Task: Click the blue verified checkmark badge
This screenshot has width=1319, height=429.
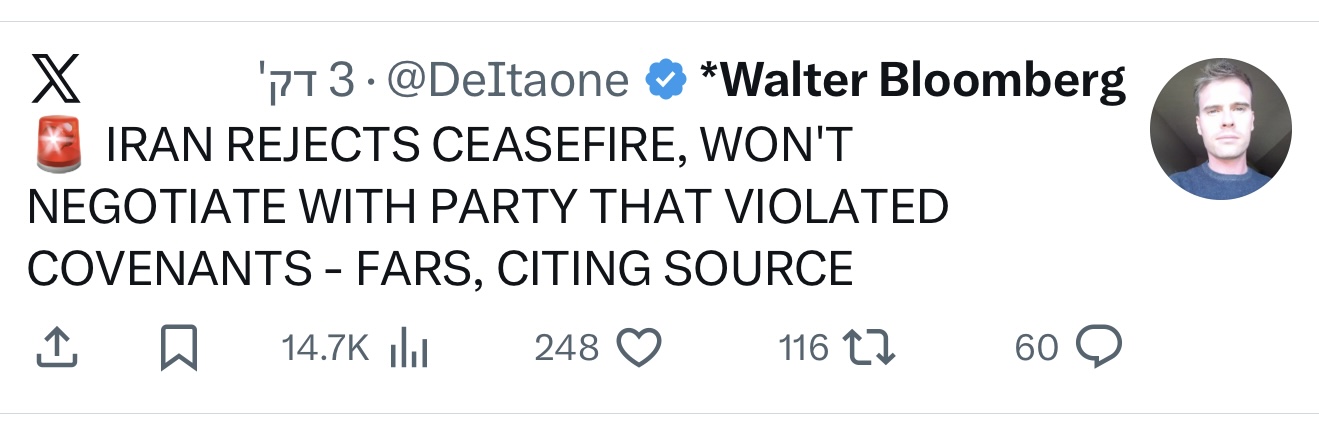Action: tap(666, 81)
